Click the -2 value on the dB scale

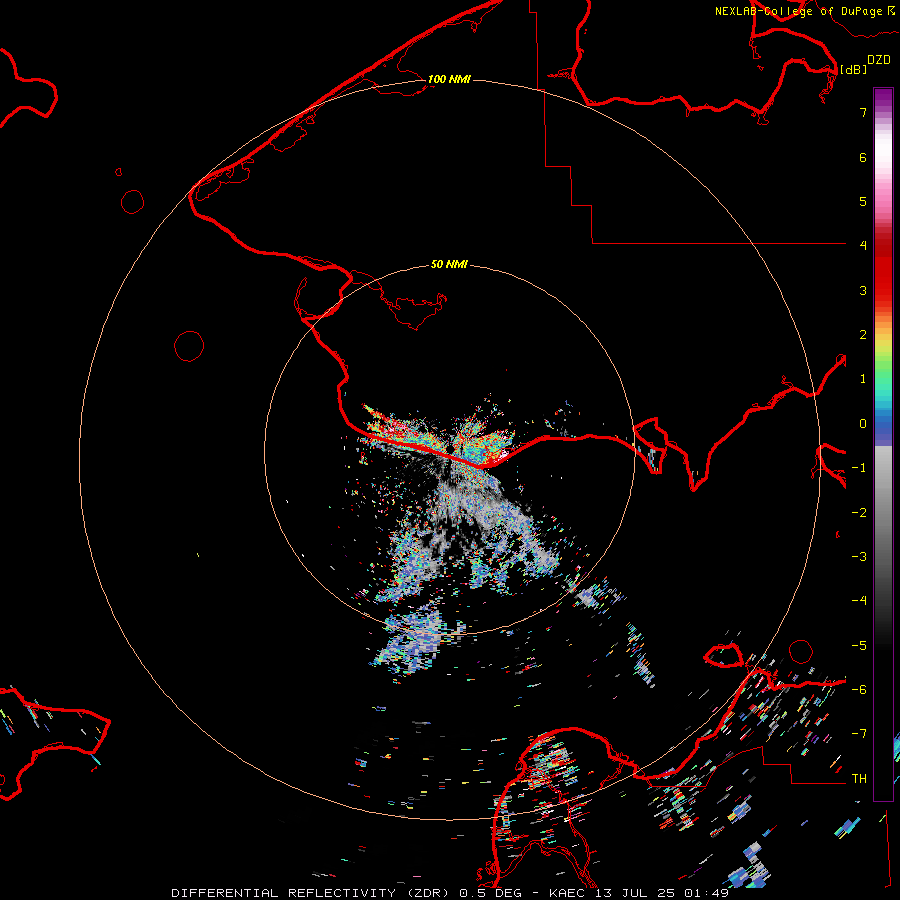pos(859,513)
